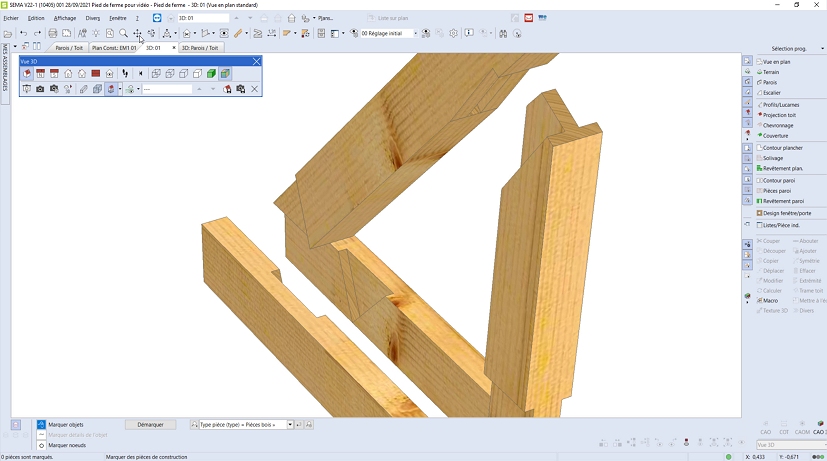
Task: Select the green solid cube display mode
Action: click(212, 74)
